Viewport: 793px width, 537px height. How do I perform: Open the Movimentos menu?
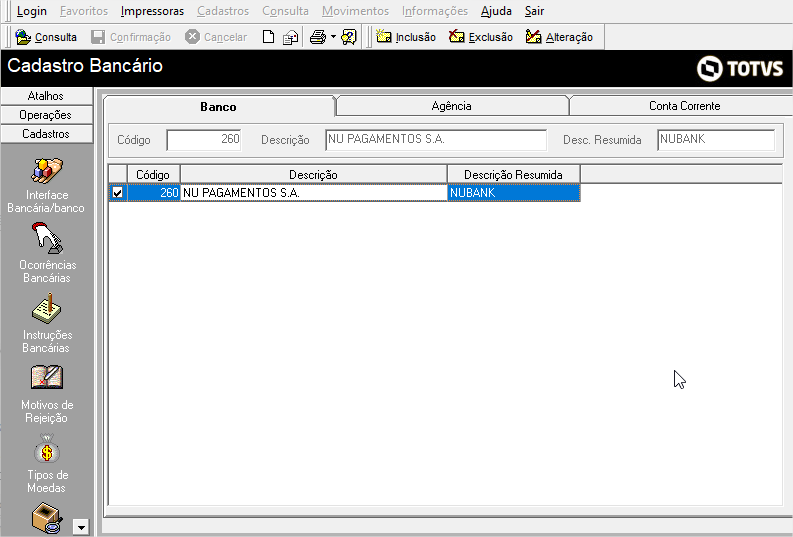coord(356,11)
